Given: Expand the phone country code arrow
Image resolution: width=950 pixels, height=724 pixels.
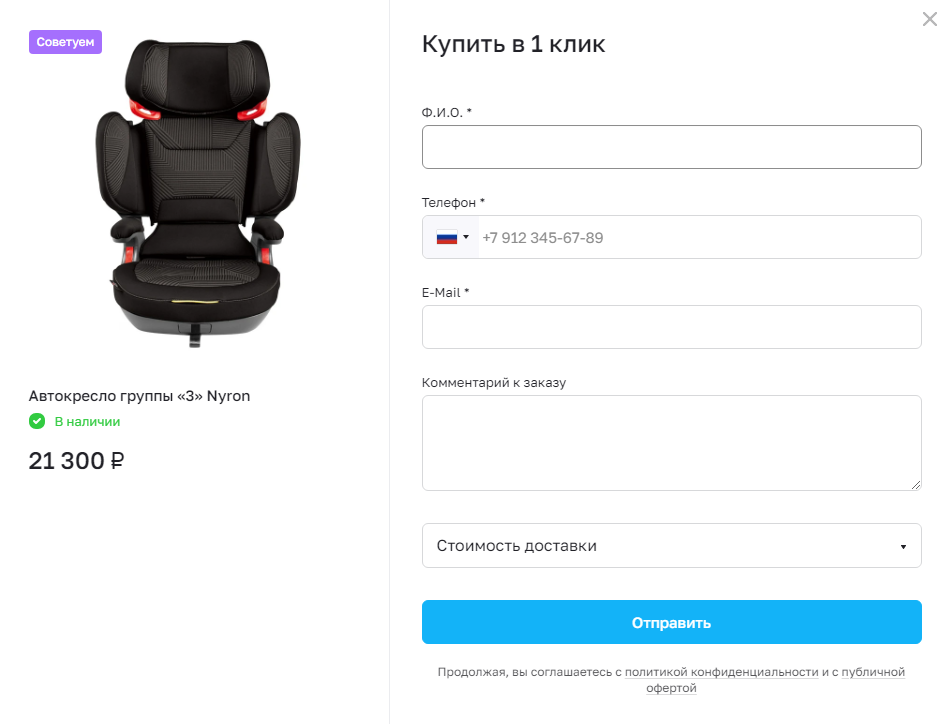Looking at the screenshot, I should point(466,237).
